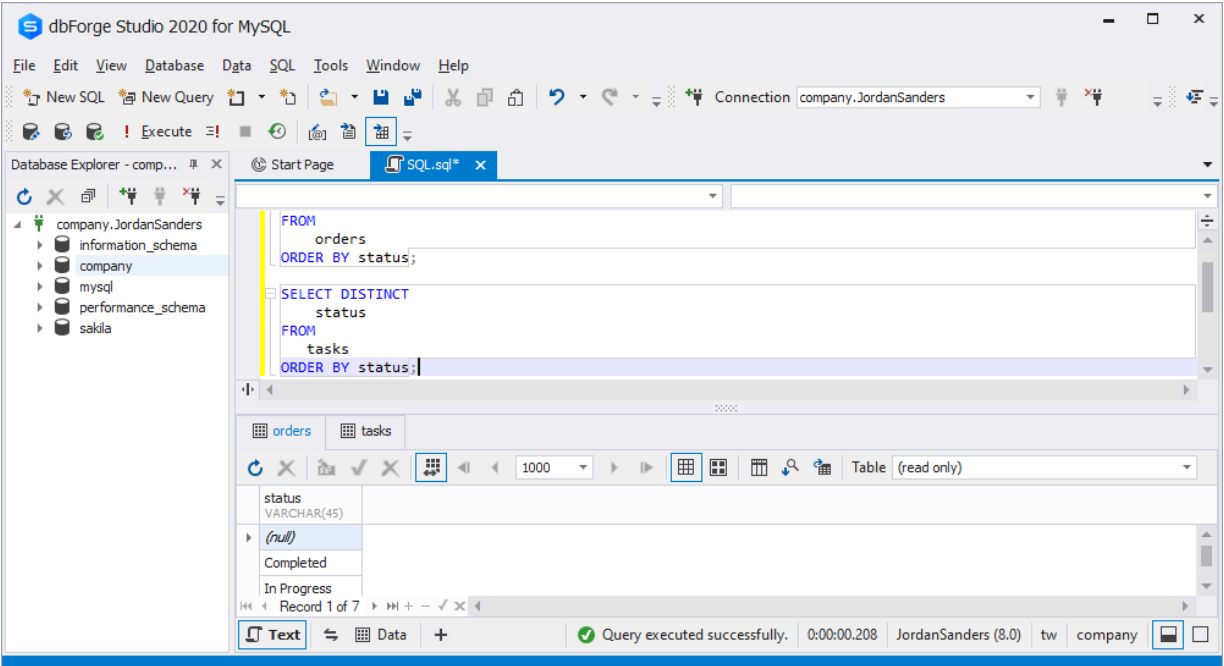Open the left navigation combo above the editor
The width and height of the screenshot is (1224, 666).
point(479,196)
